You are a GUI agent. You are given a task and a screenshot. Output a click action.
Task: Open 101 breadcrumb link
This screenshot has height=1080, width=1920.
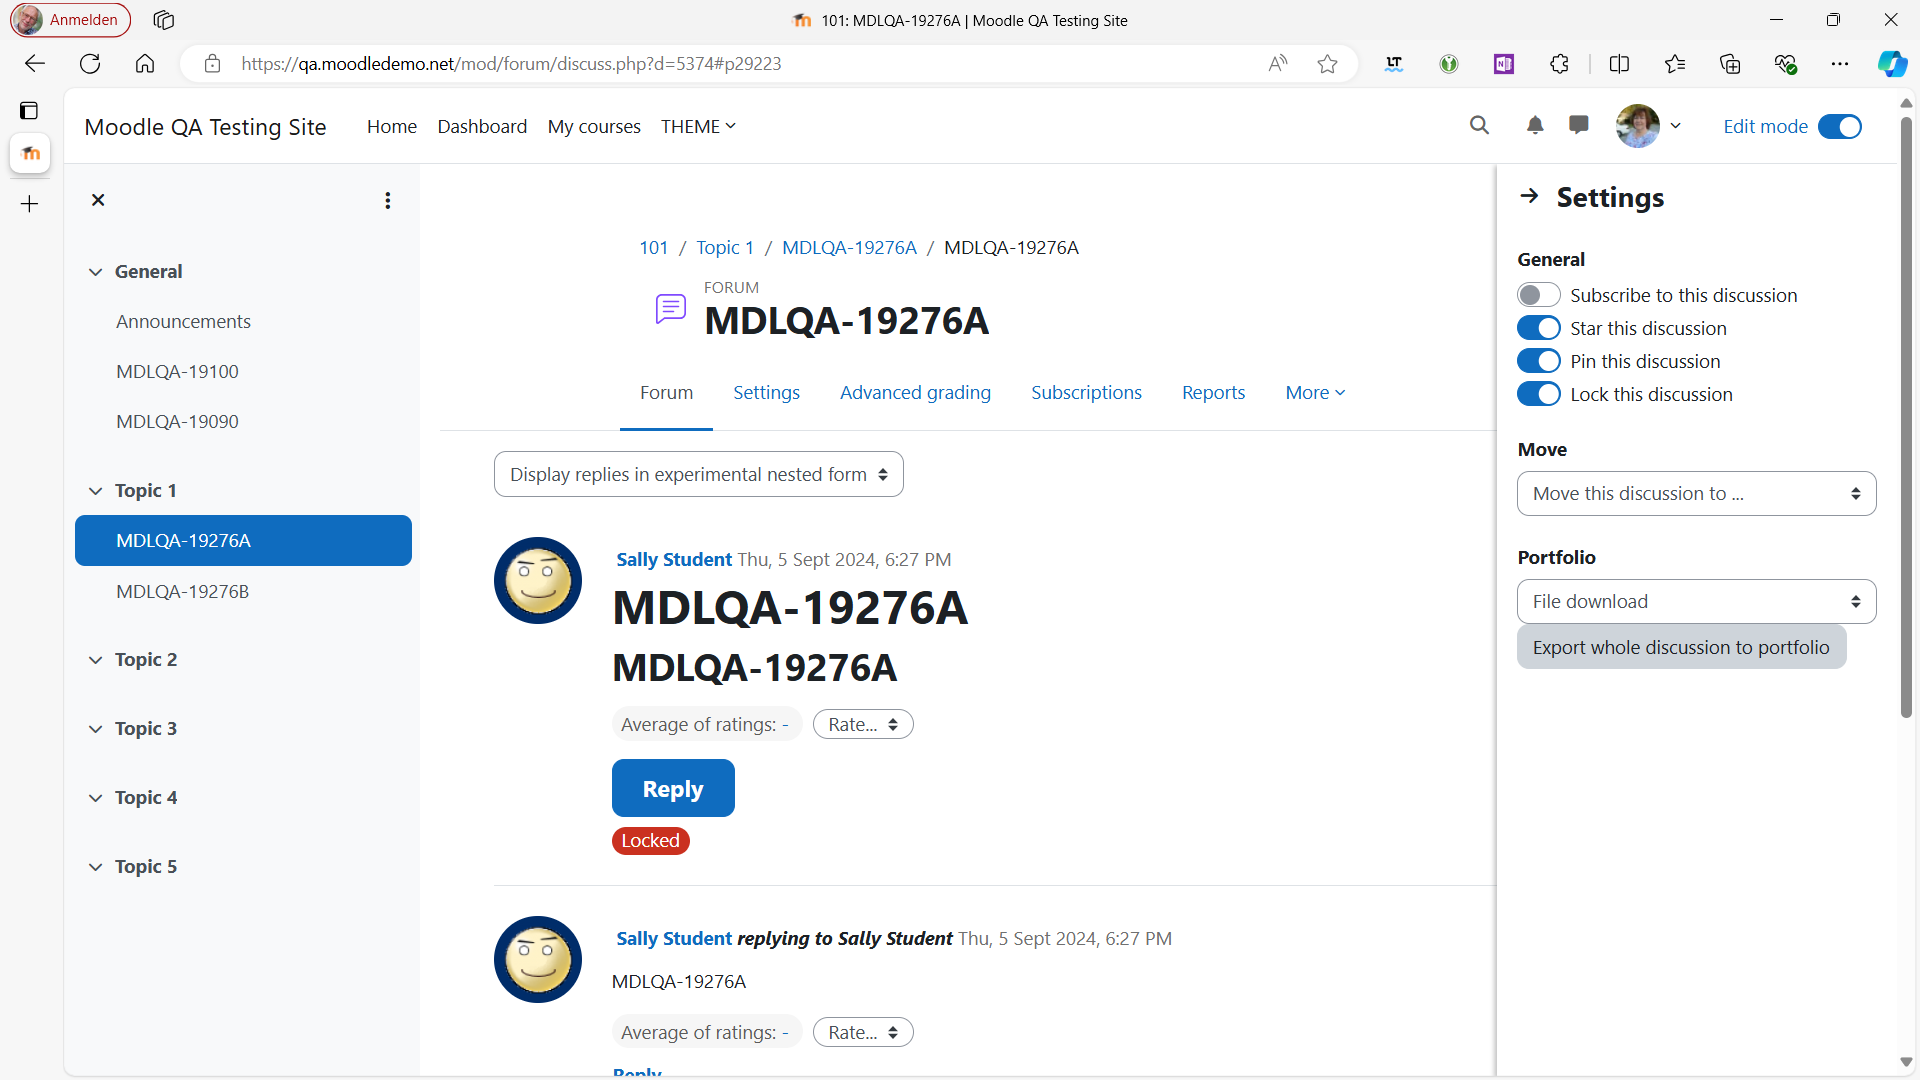point(653,248)
